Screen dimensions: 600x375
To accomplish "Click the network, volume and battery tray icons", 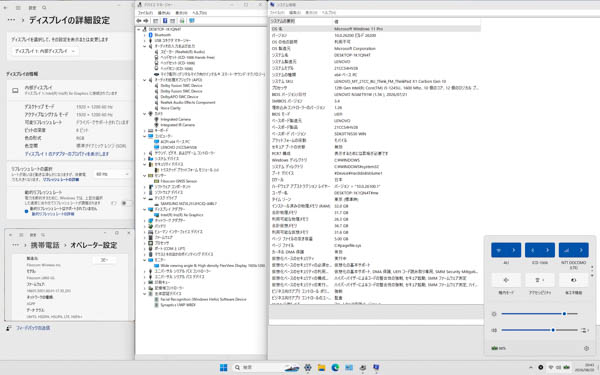I will (x=558, y=367).
